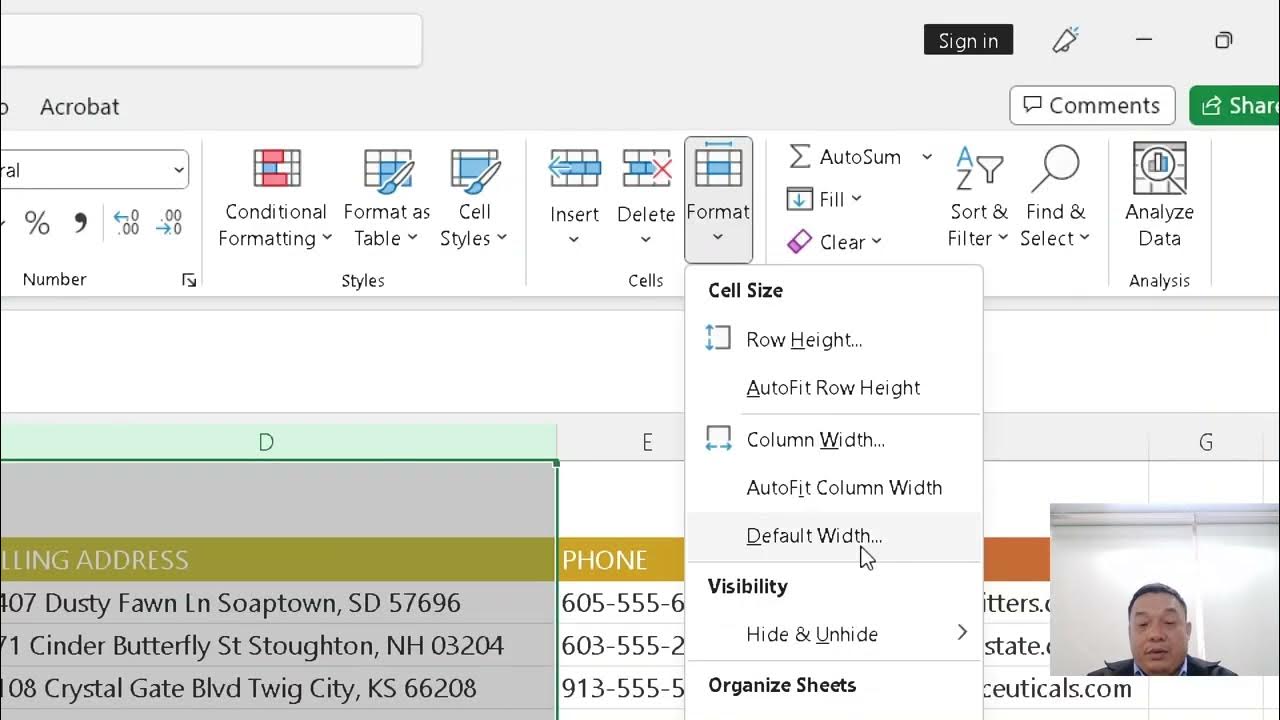The width and height of the screenshot is (1280, 720).
Task: Click the Conditional Formatting icon
Action: [x=276, y=169]
